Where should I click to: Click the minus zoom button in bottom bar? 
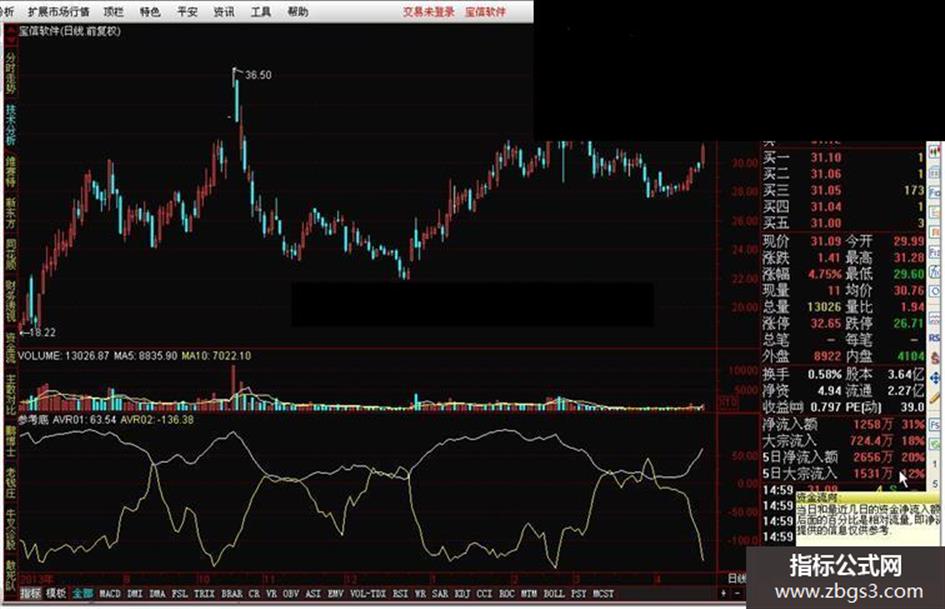(x=737, y=593)
